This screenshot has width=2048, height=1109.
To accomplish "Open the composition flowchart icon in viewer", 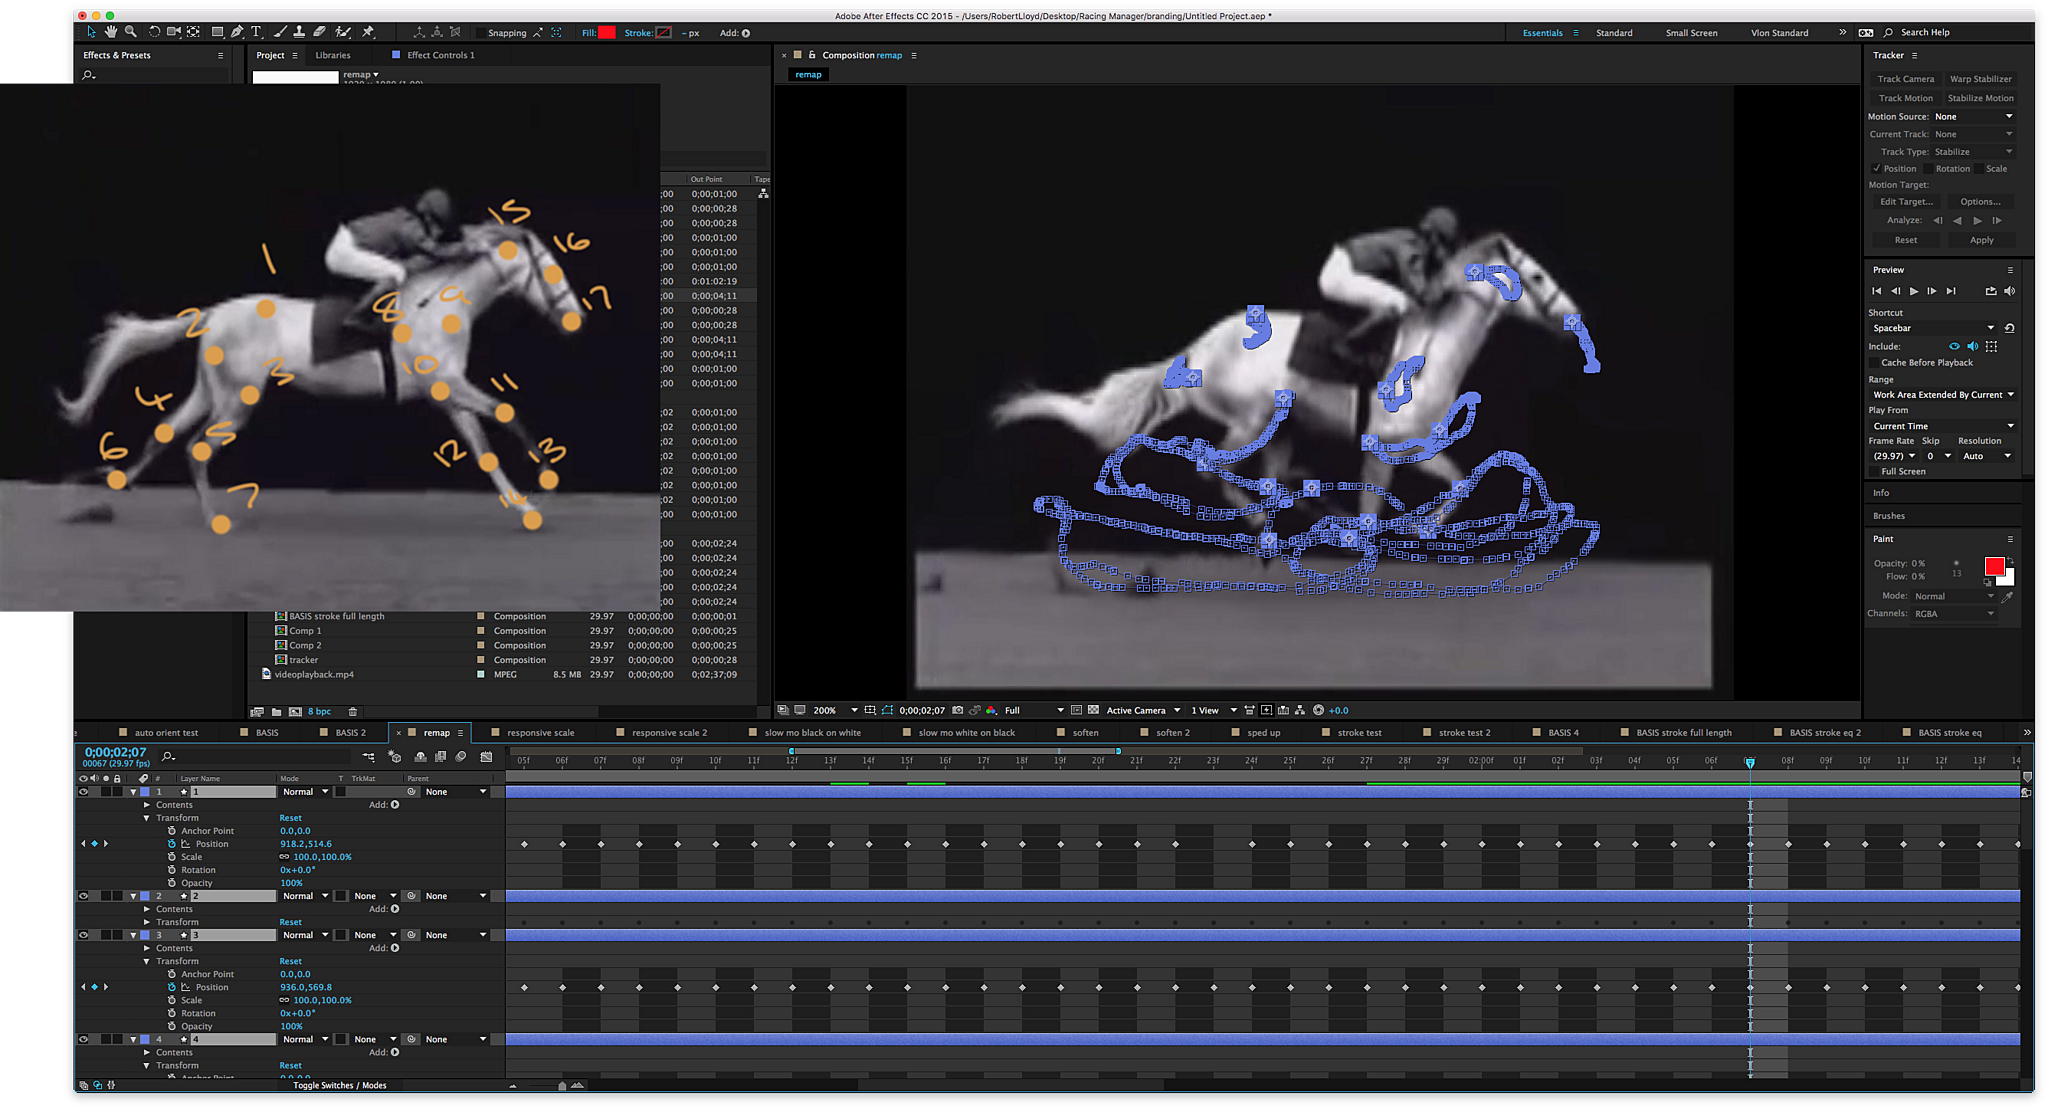I will coord(1300,710).
